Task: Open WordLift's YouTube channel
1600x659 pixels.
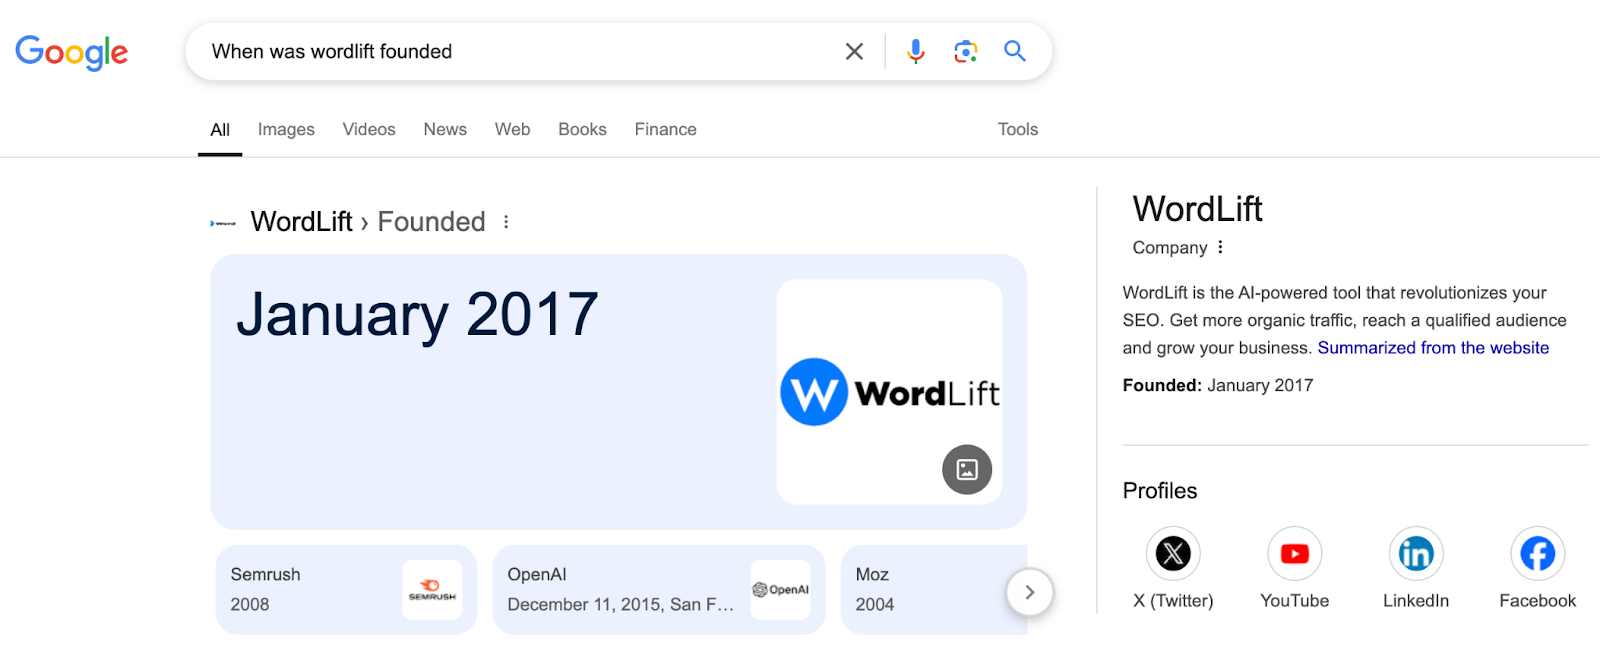Action: (1293, 553)
